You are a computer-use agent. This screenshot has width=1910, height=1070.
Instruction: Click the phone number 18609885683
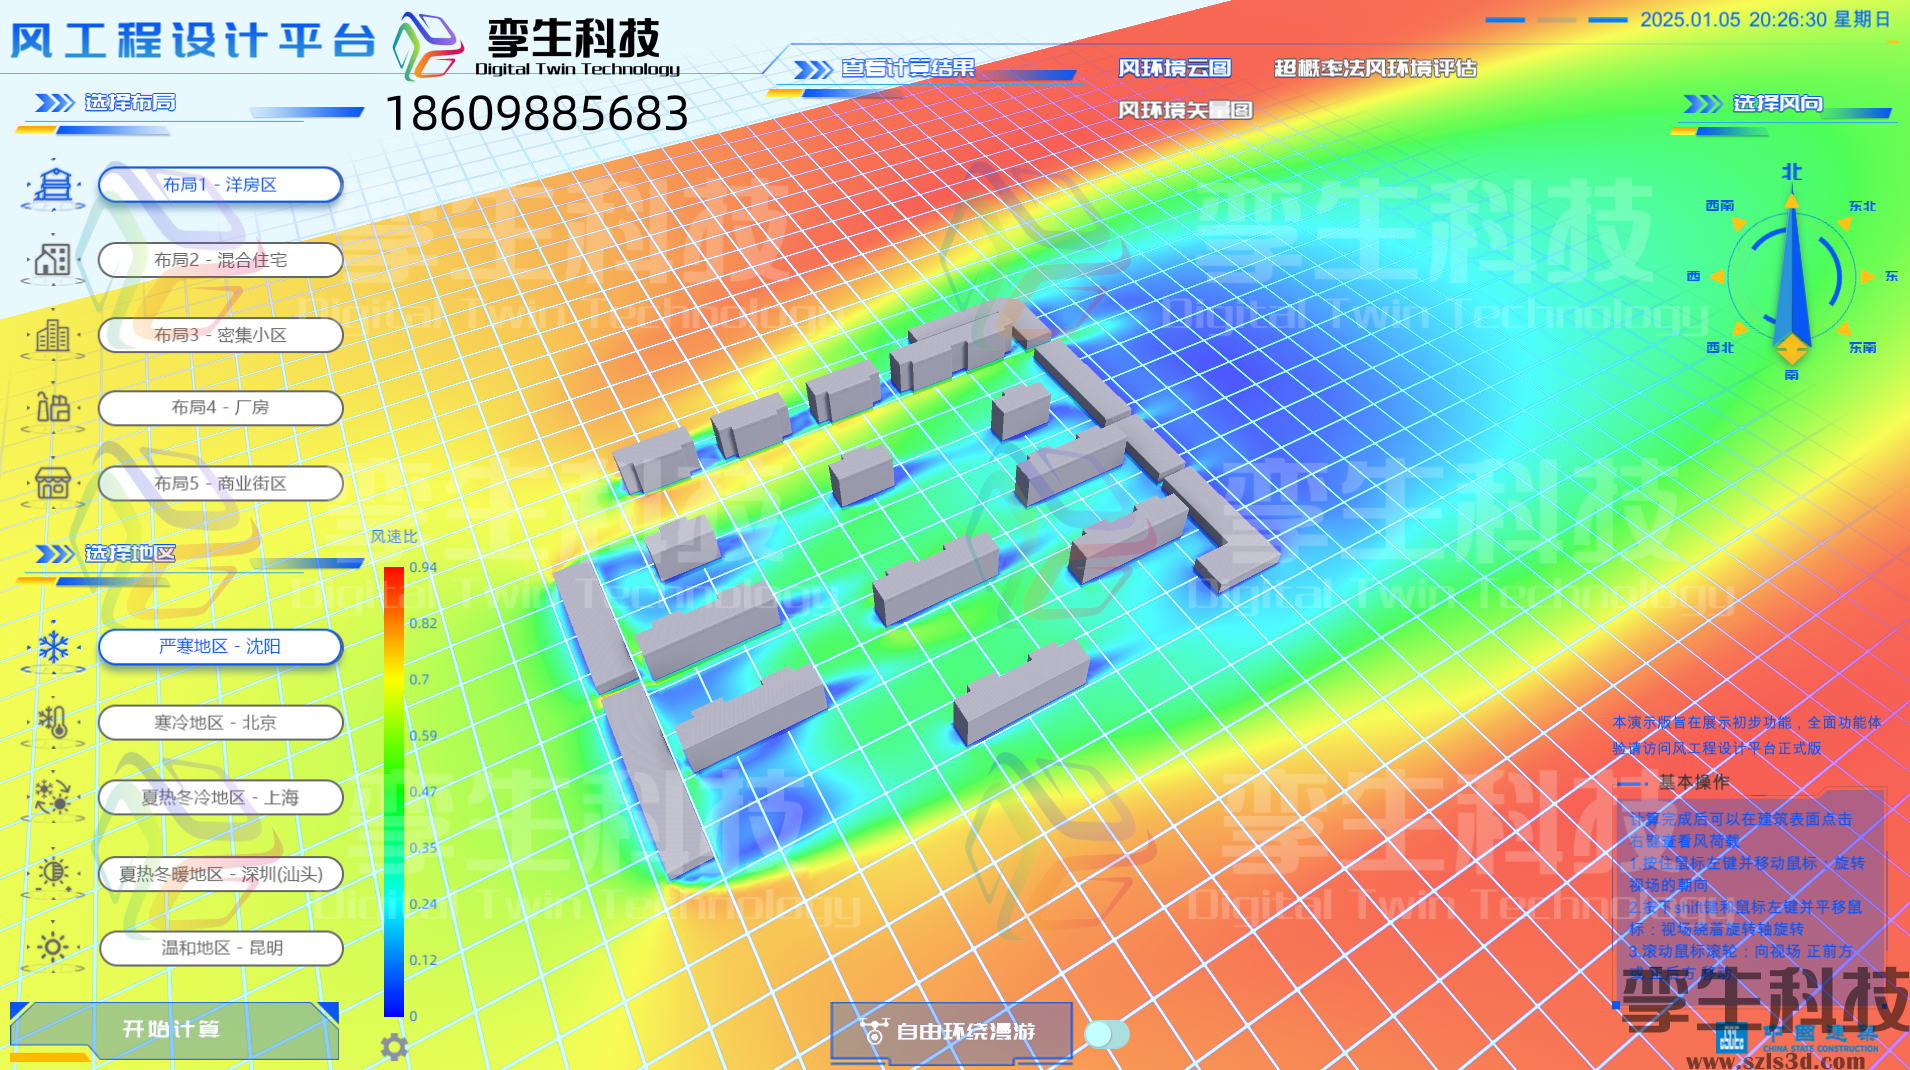536,113
